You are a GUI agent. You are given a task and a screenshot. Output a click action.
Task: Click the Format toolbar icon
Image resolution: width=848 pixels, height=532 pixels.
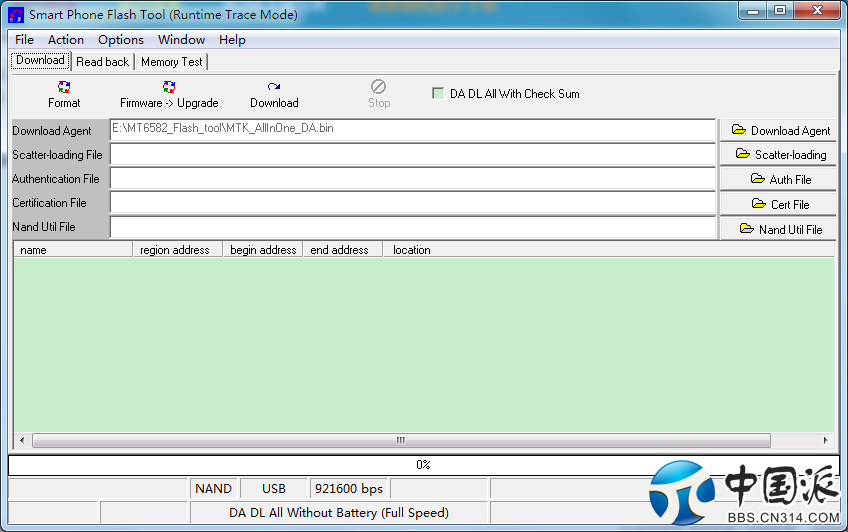[64, 87]
